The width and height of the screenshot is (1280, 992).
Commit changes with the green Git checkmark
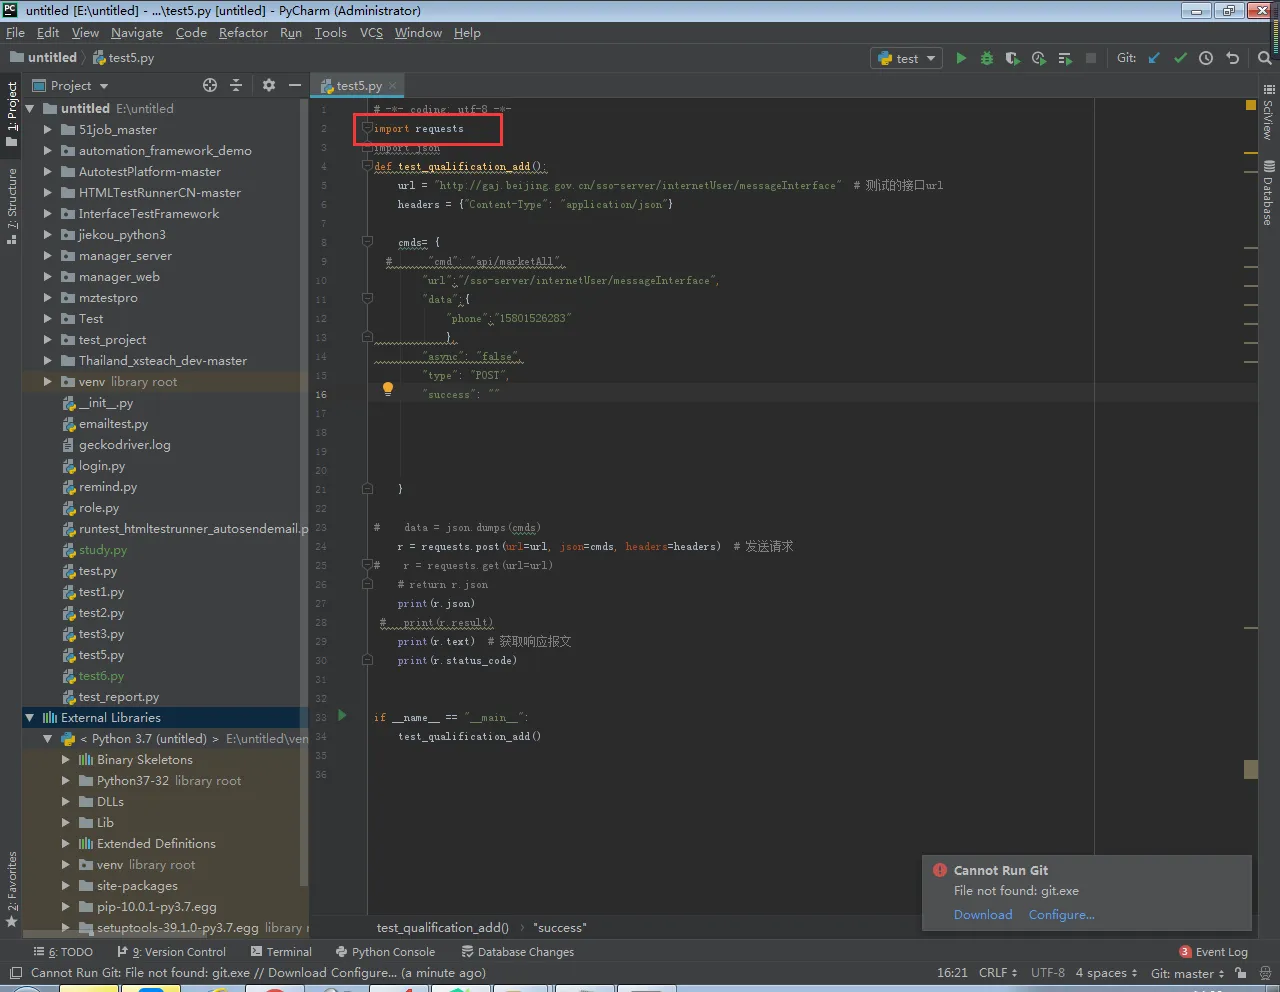(x=1180, y=58)
